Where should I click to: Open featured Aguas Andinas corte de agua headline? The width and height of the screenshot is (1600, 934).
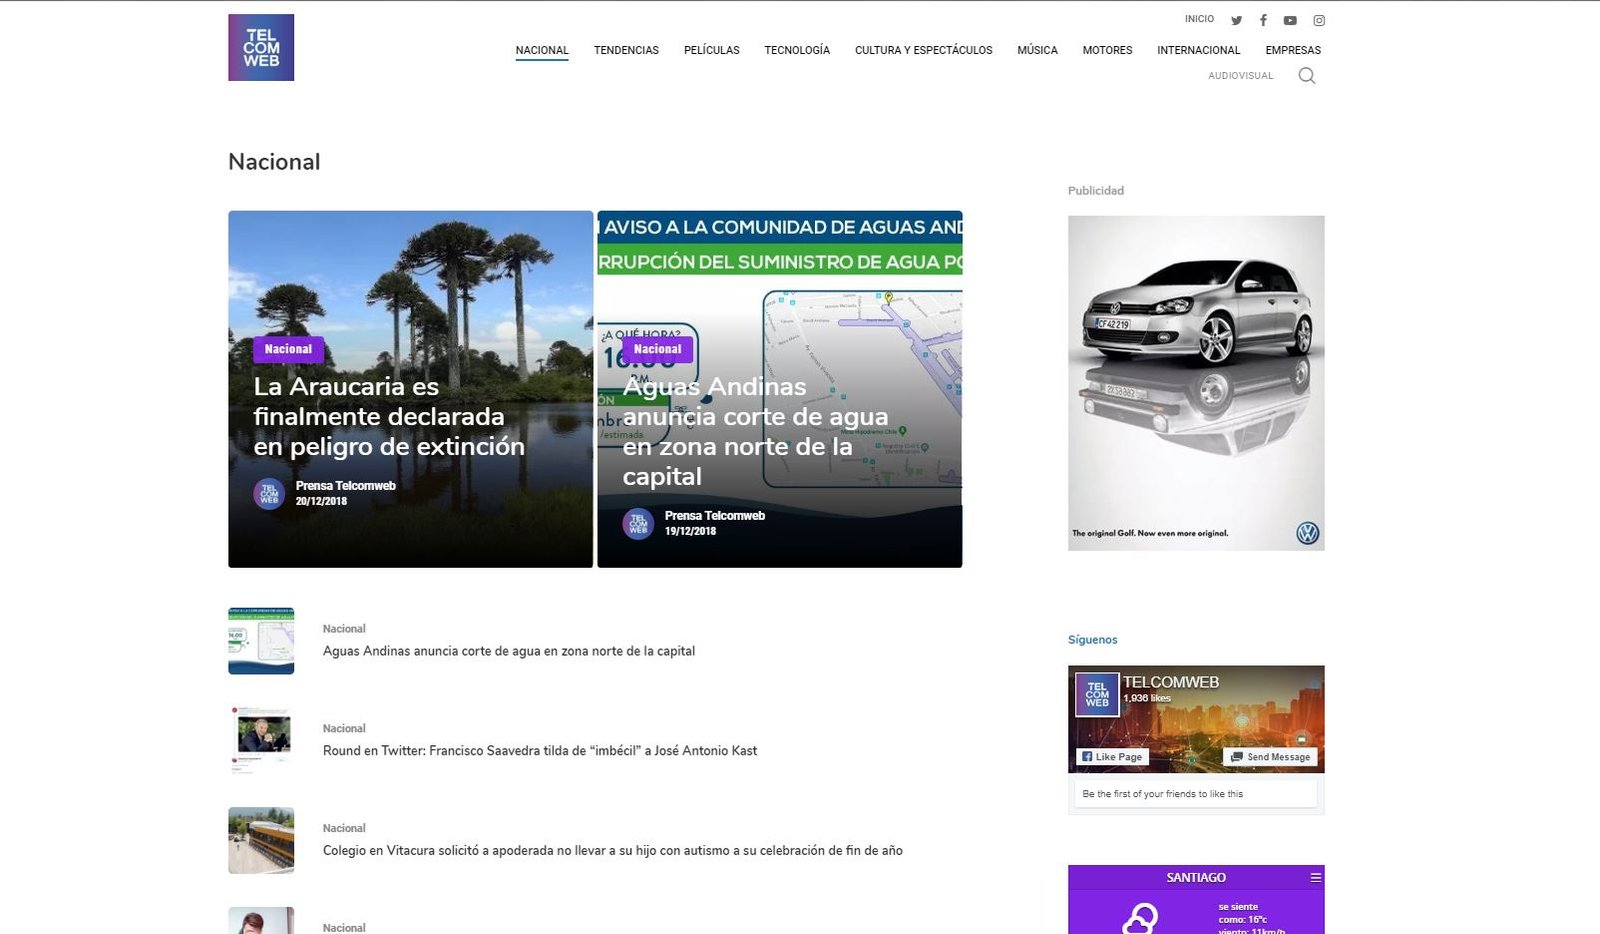(x=755, y=431)
